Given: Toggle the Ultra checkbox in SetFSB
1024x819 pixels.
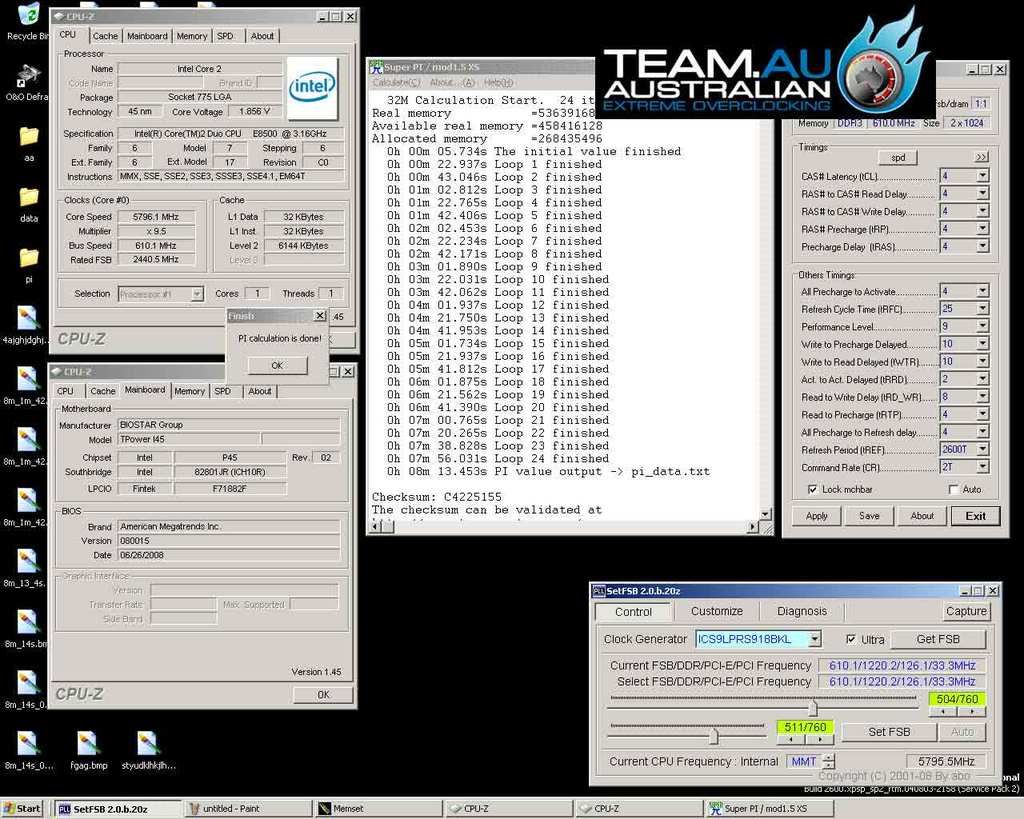Looking at the screenshot, I should tap(851, 639).
